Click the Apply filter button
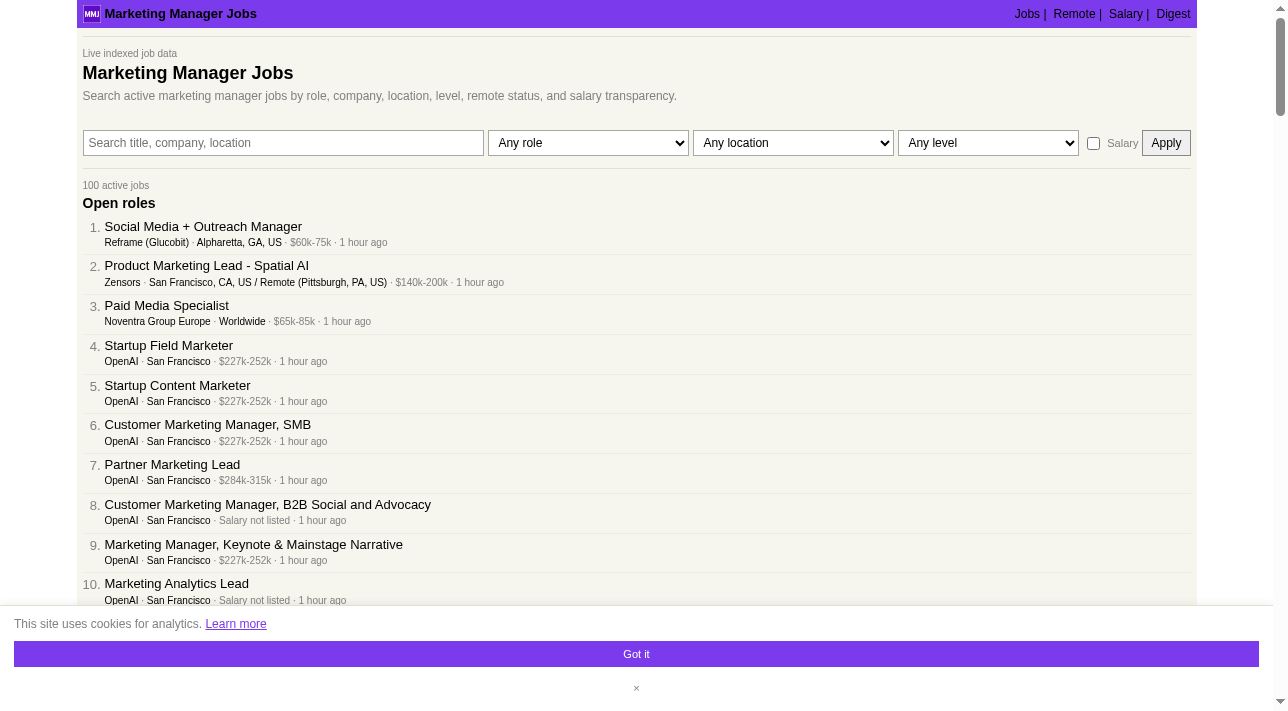The height and width of the screenshot is (711, 1288). (1166, 143)
